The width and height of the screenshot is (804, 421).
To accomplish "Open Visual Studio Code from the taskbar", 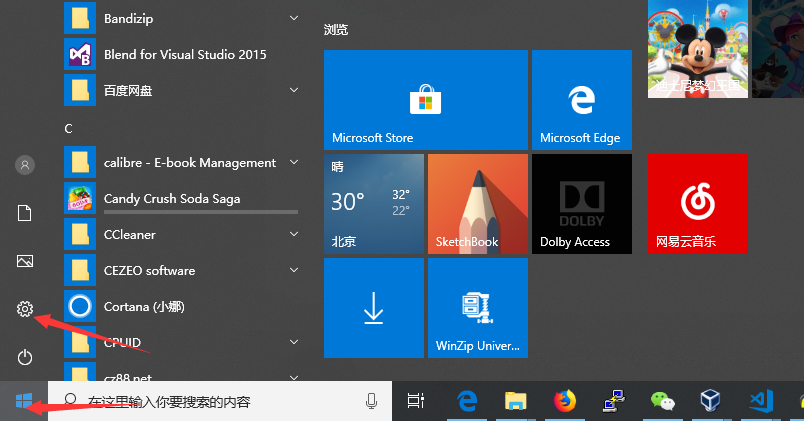I will click(760, 401).
